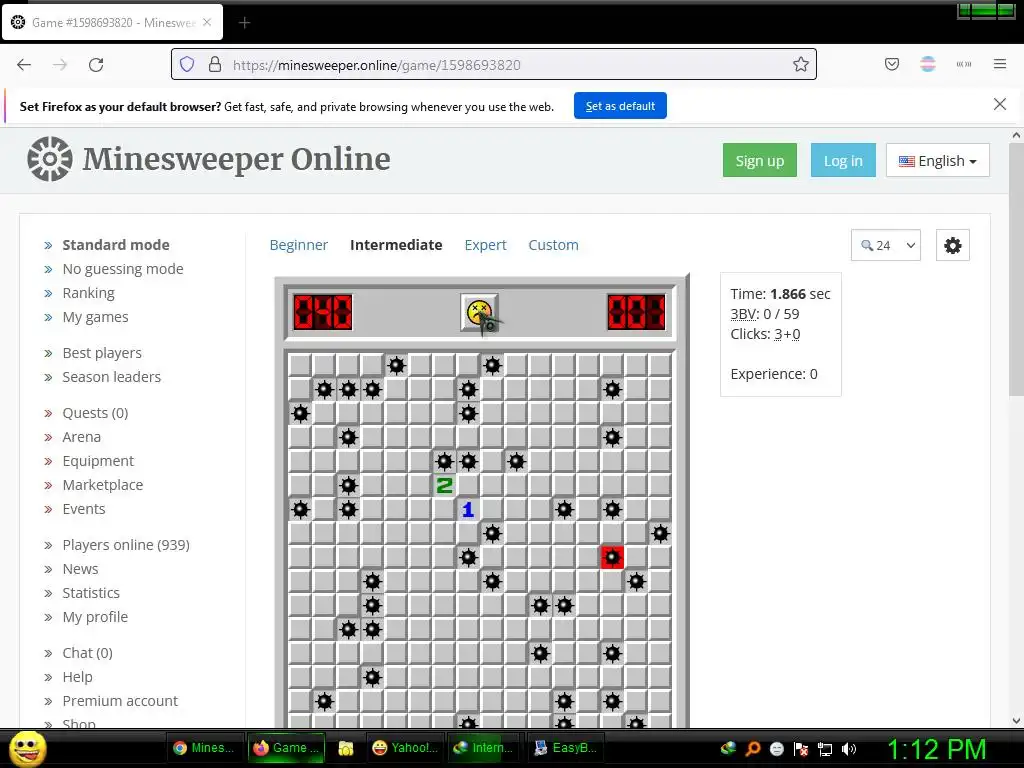The width and height of the screenshot is (1024, 768).
Task: Open Season leaders in the sidebar
Action: click(112, 377)
